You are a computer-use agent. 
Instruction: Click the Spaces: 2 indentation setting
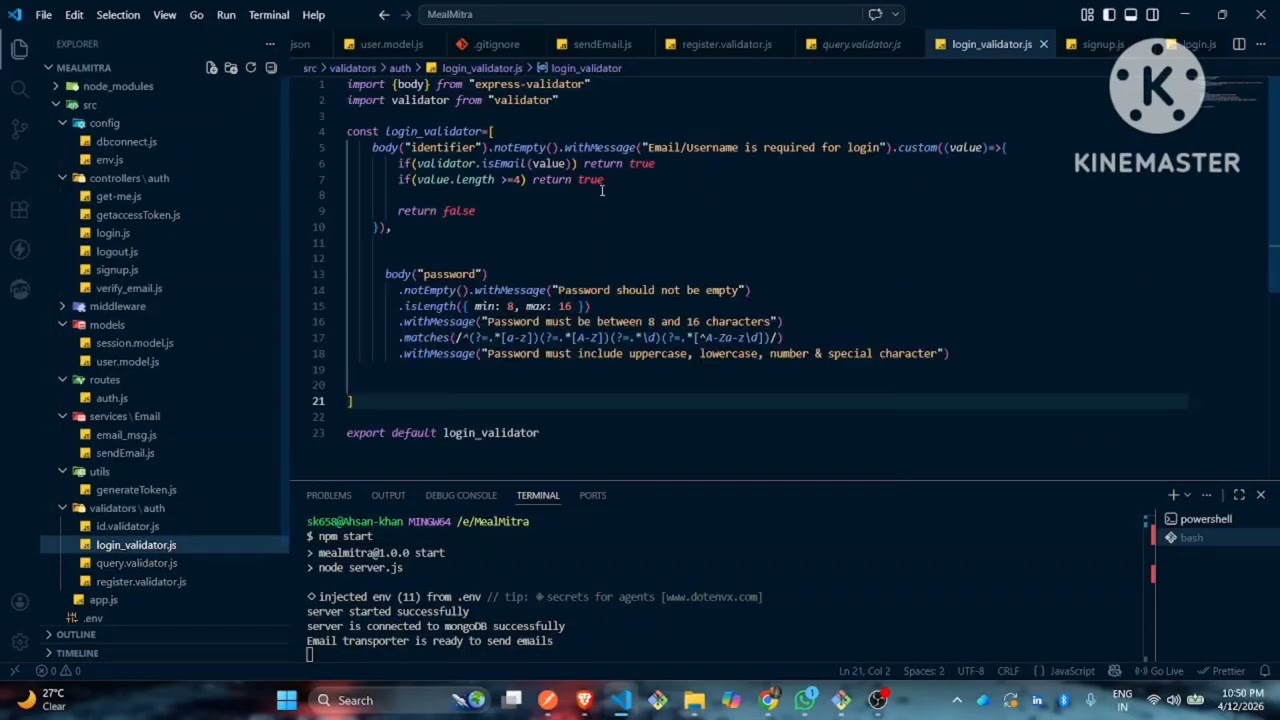(x=923, y=671)
